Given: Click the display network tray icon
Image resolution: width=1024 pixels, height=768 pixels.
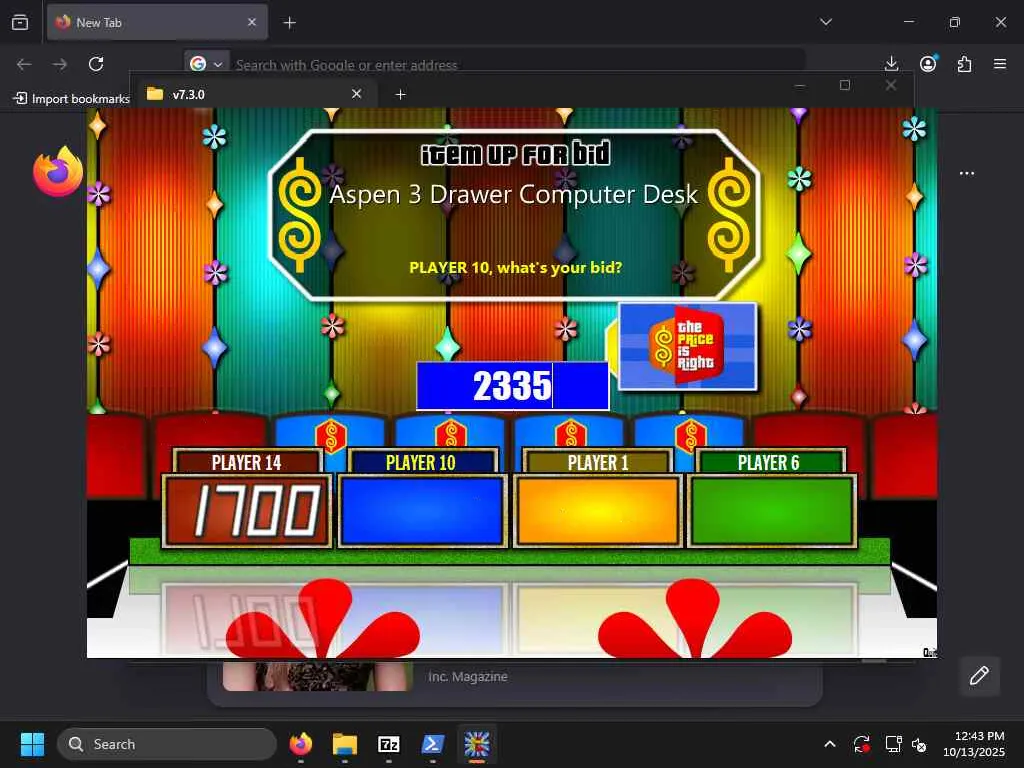Looking at the screenshot, I should click(x=893, y=744).
